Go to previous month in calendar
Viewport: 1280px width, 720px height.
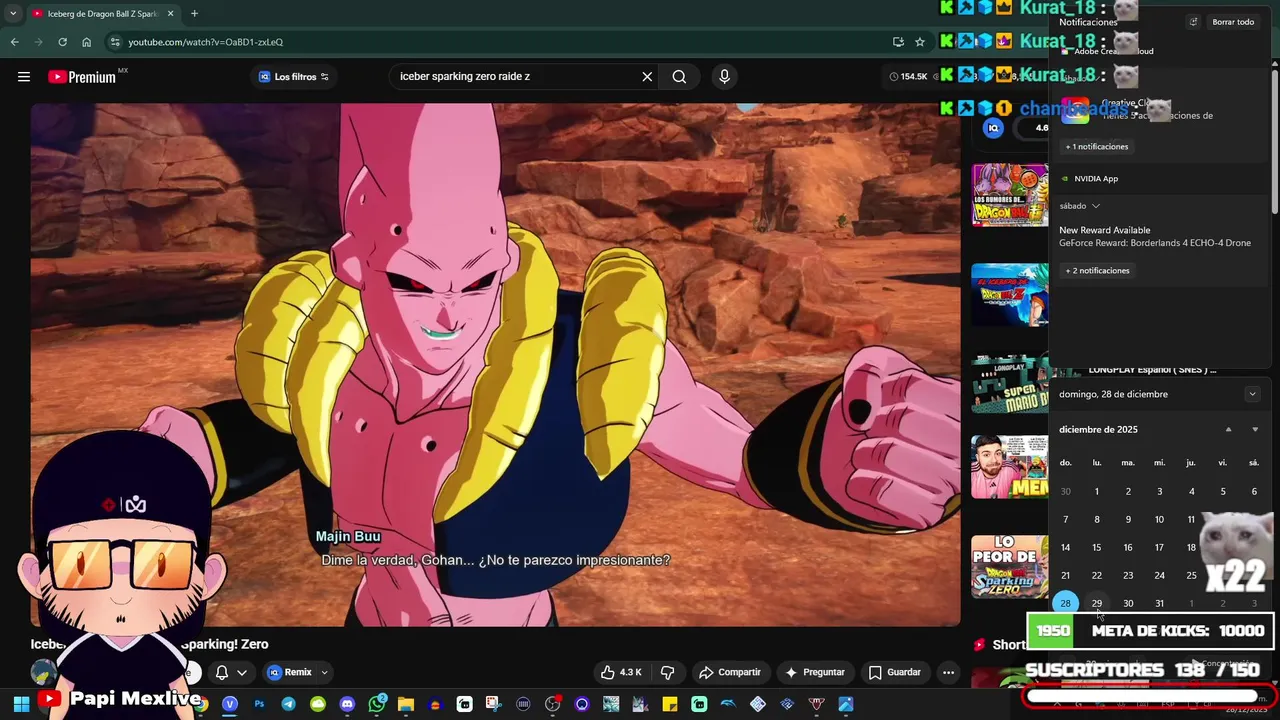pyautogui.click(x=1229, y=430)
